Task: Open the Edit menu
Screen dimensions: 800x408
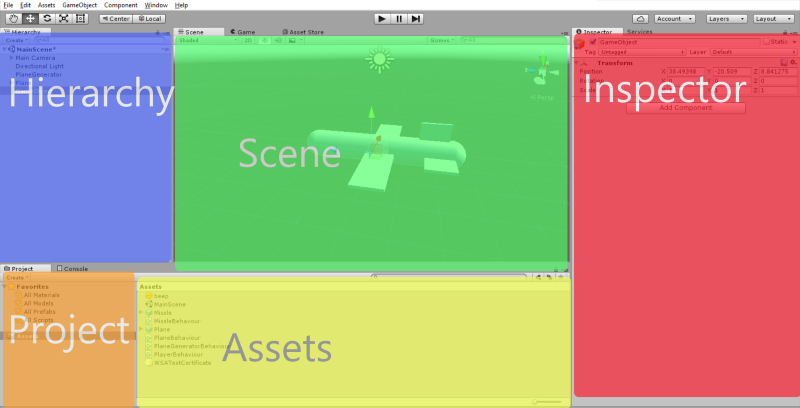Action: [26, 5]
